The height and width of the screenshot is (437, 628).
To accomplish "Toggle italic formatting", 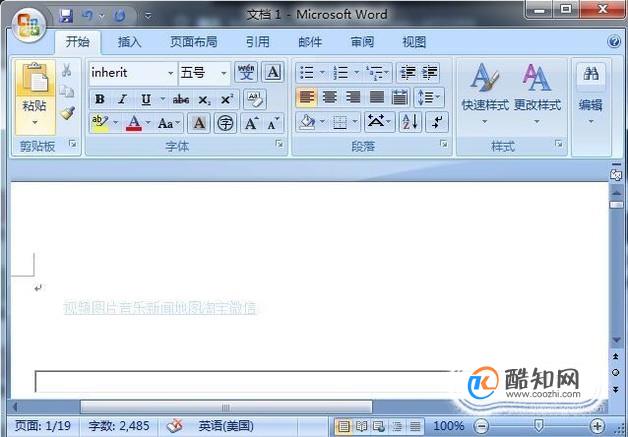I will point(123,99).
